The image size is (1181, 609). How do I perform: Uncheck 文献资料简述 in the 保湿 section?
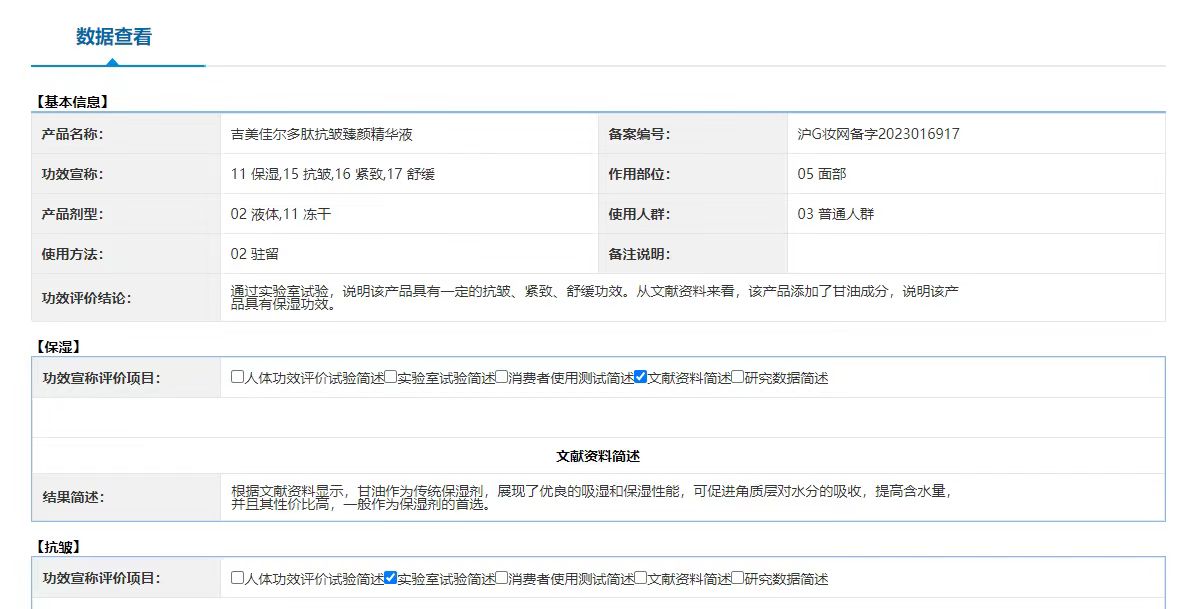click(x=641, y=377)
